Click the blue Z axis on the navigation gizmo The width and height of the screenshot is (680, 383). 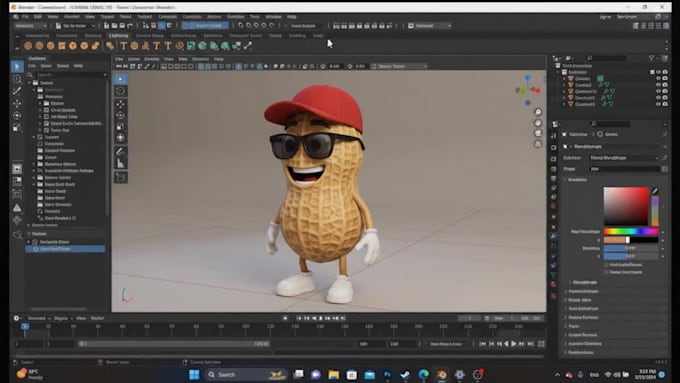pos(527,78)
